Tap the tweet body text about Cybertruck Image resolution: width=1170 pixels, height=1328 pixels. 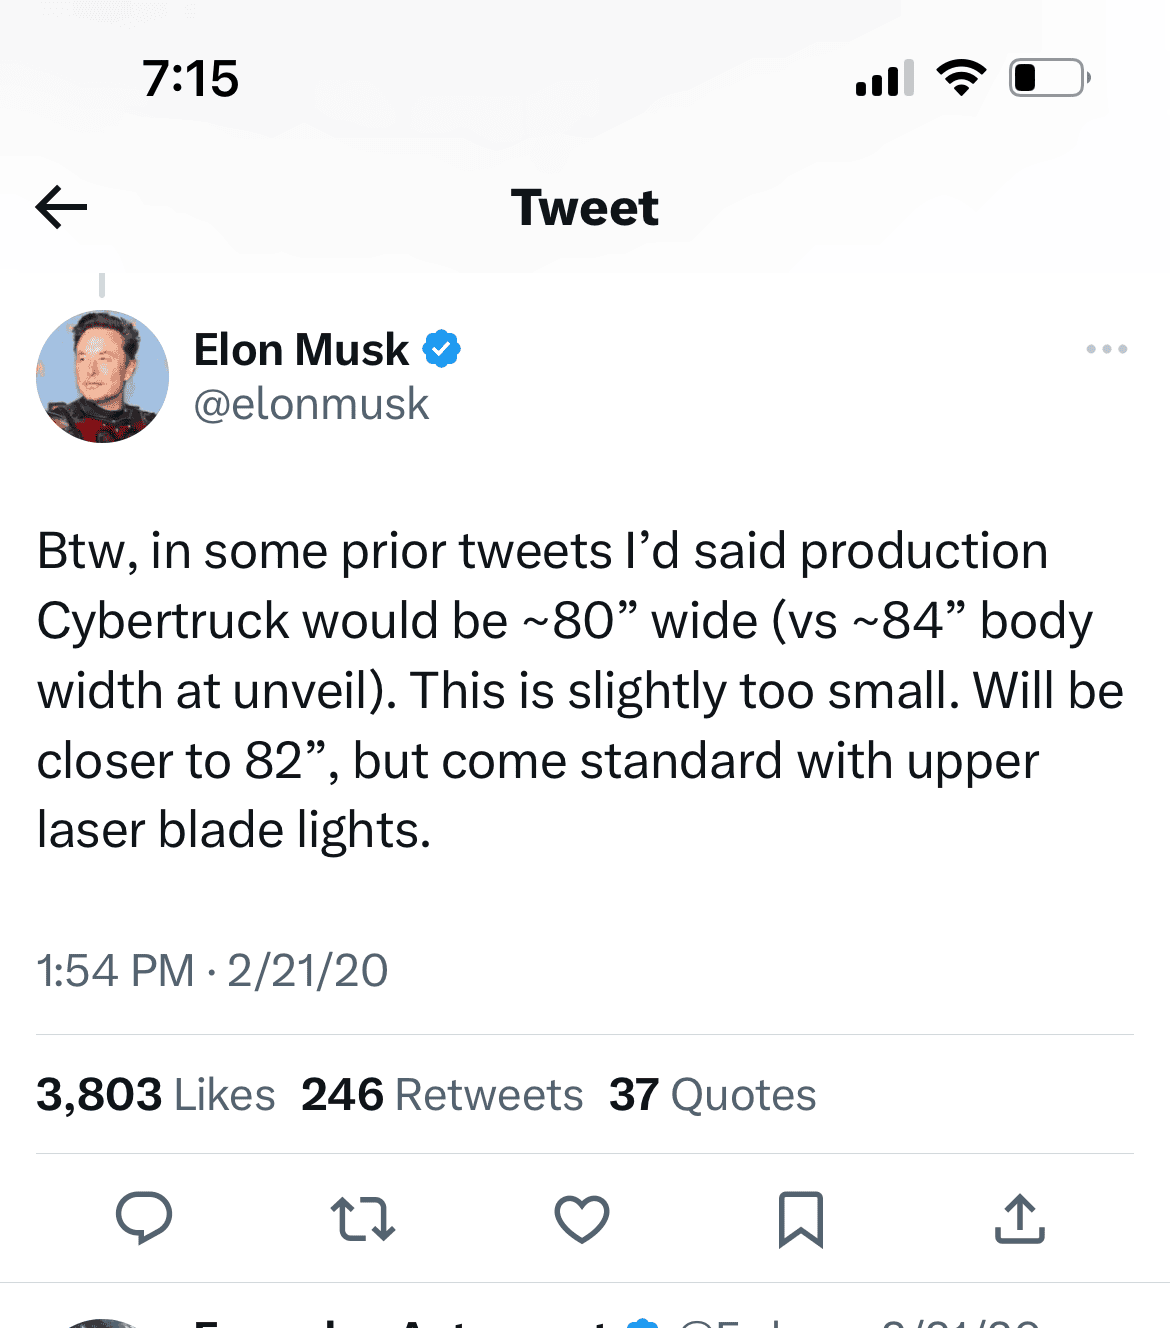[580, 691]
